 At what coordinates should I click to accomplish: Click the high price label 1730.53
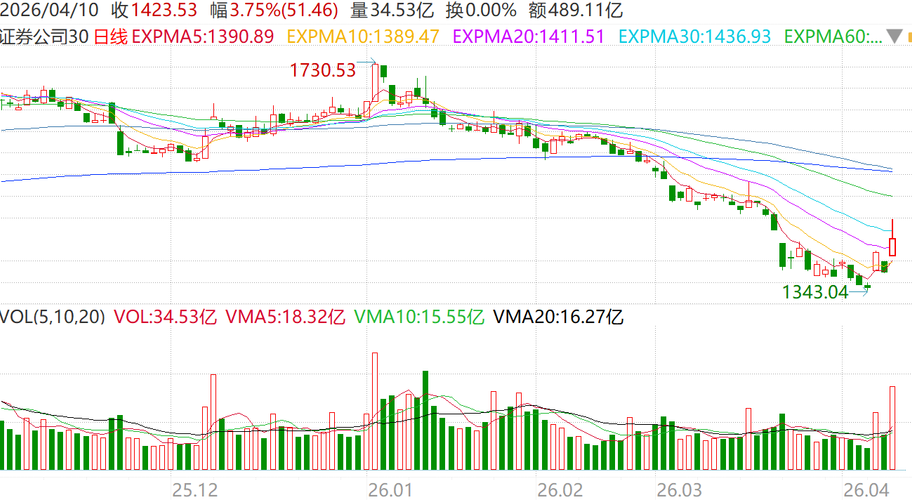pos(322,70)
